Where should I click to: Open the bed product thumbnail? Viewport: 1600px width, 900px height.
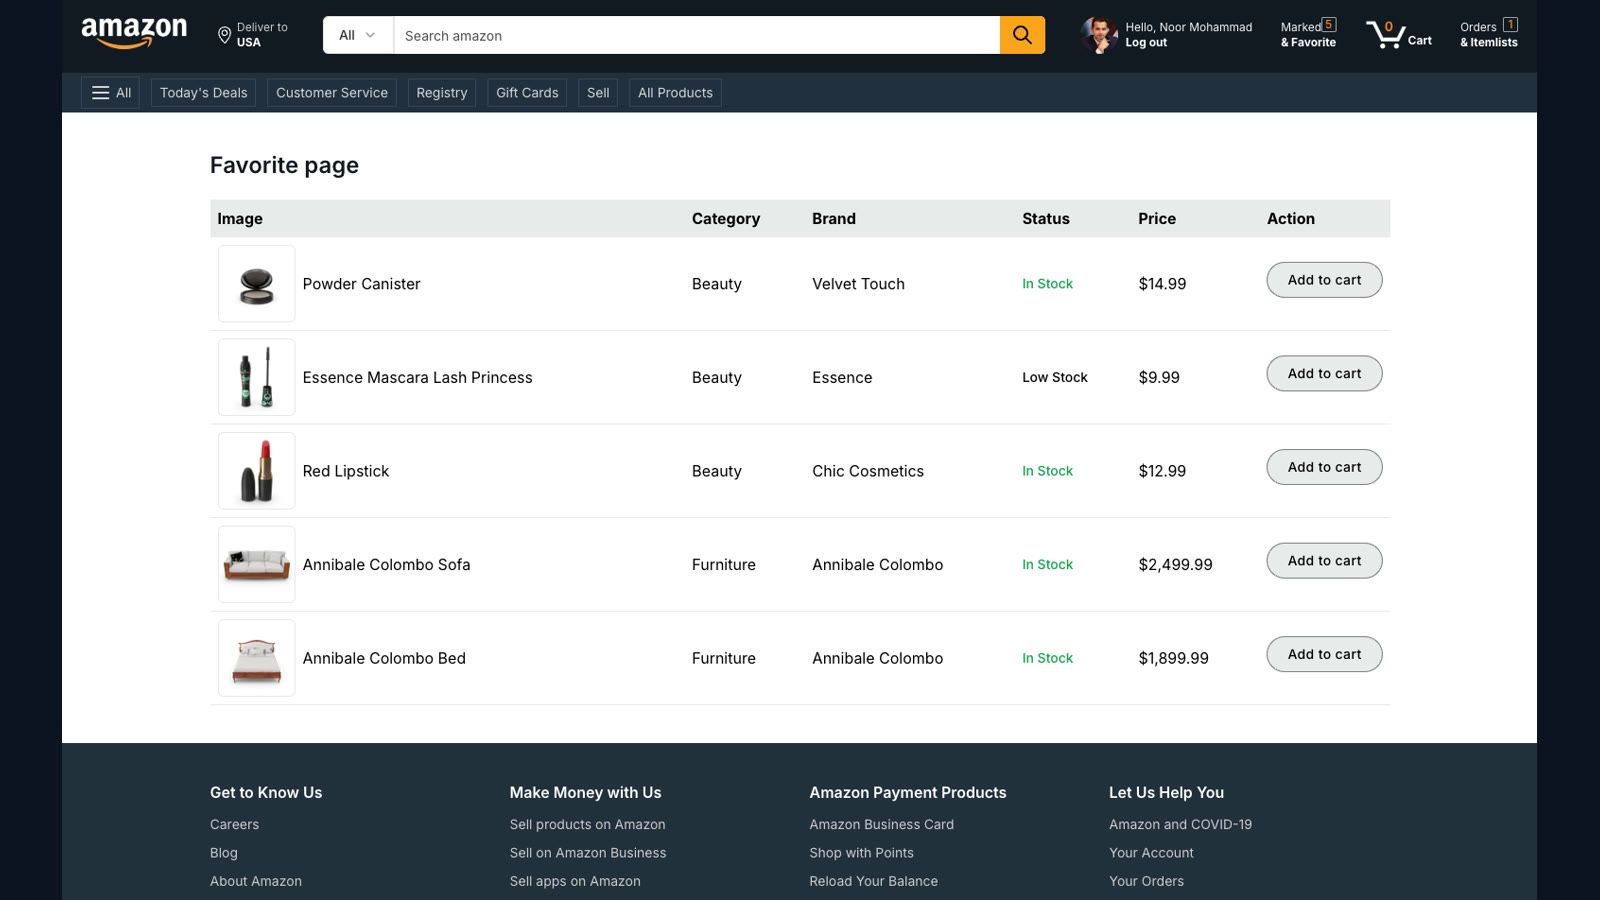[257, 658]
